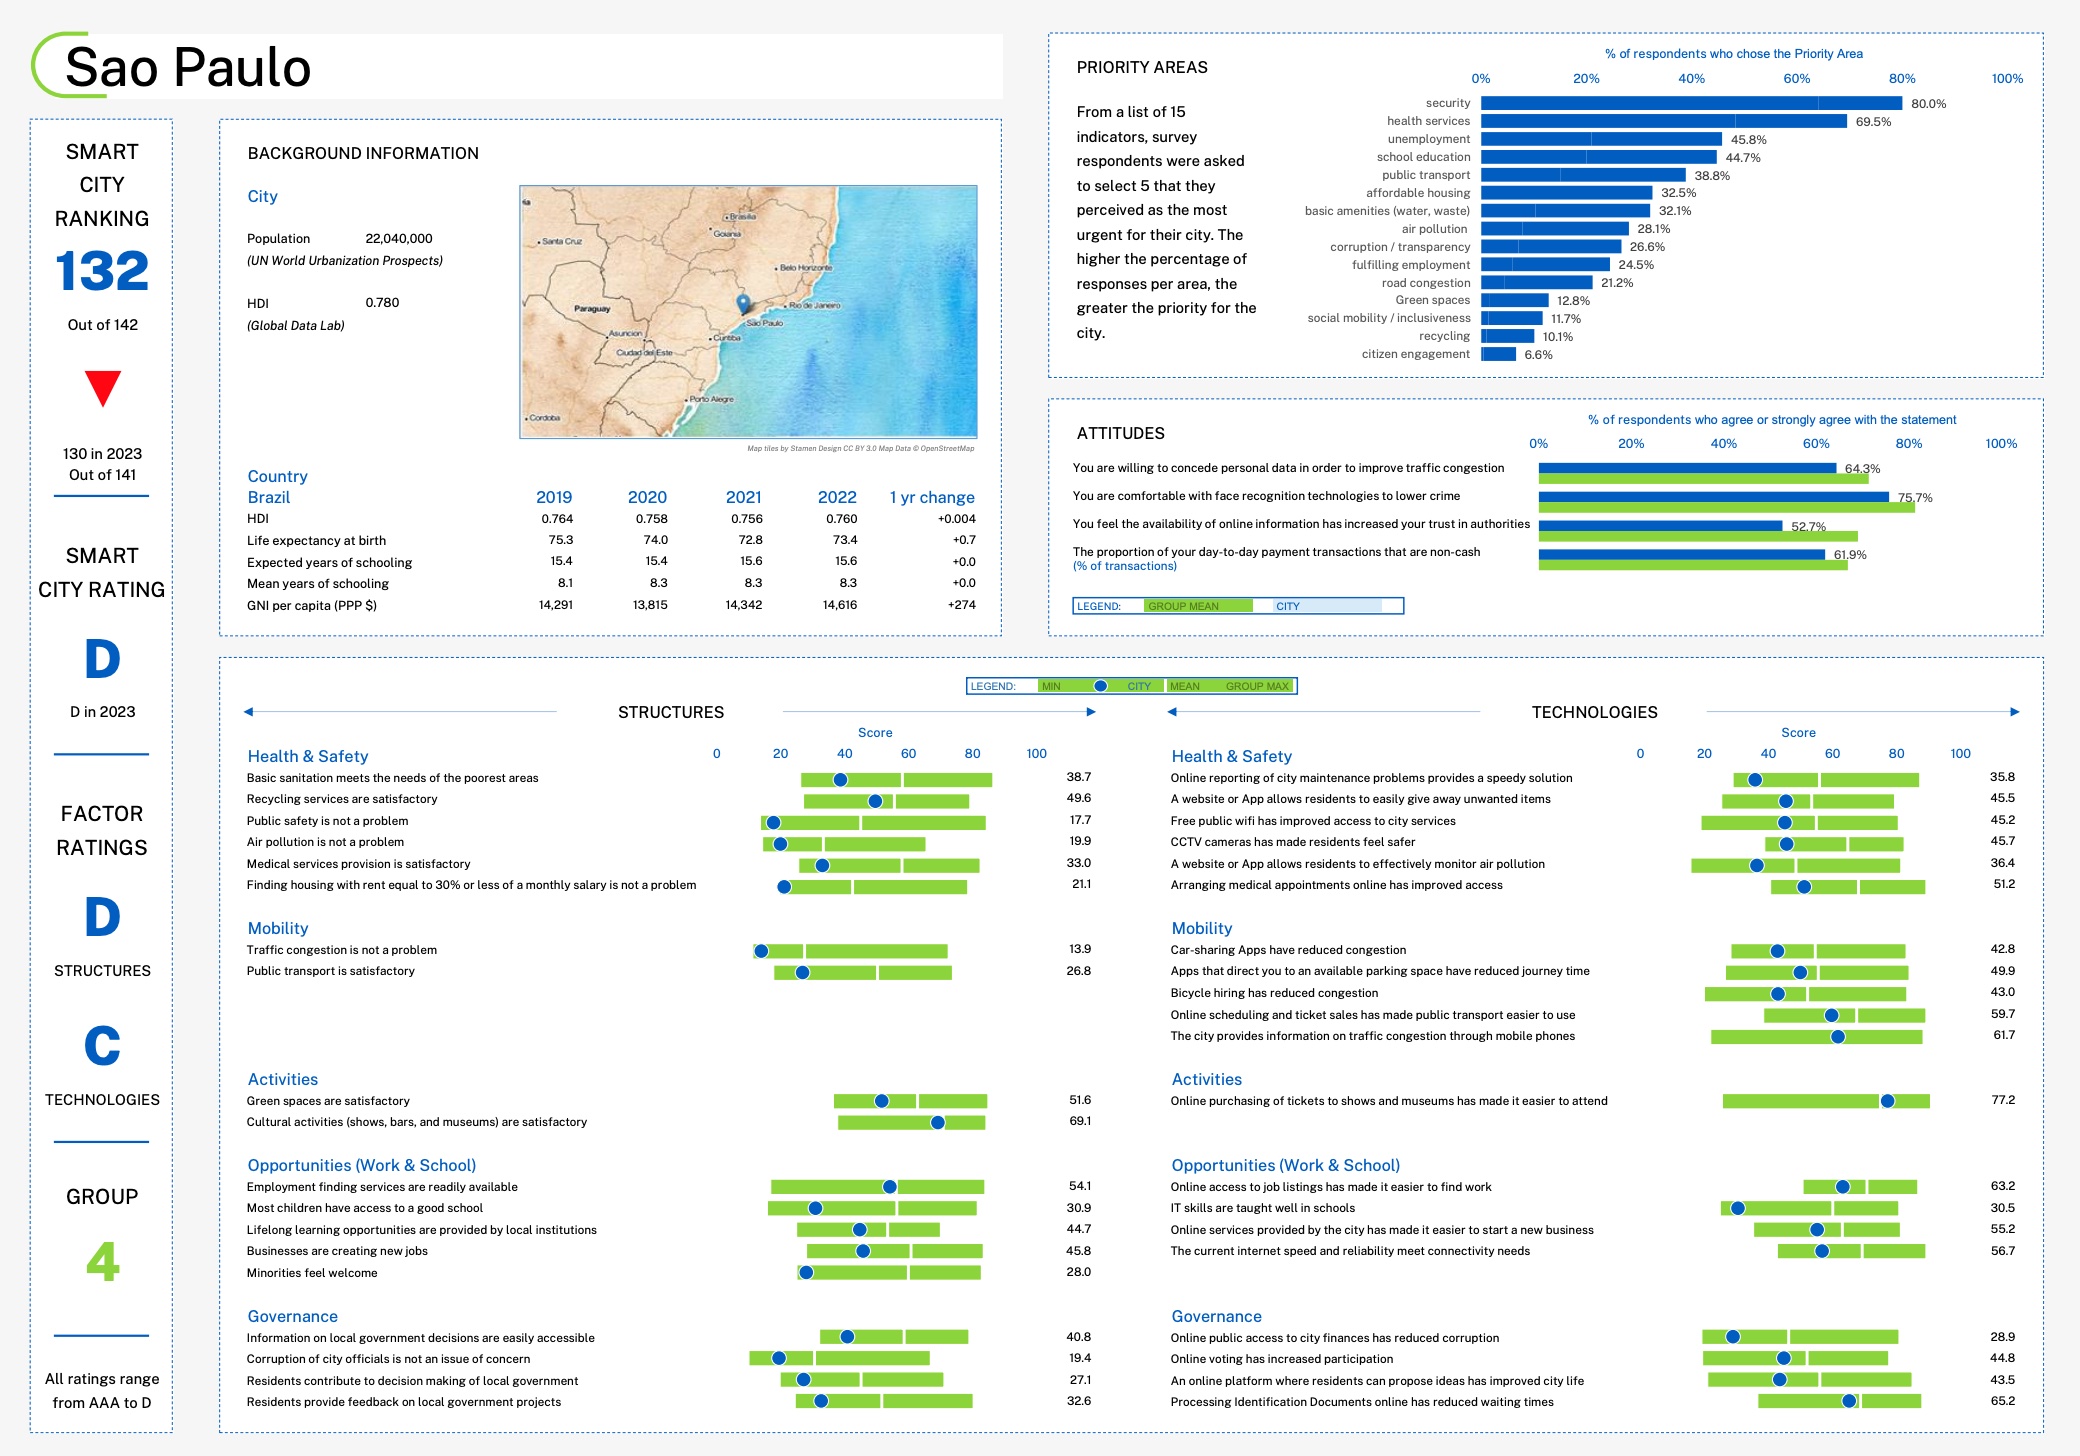
Task: Select the blue marker on the Traffic congestion bar
Action: [x=763, y=949]
